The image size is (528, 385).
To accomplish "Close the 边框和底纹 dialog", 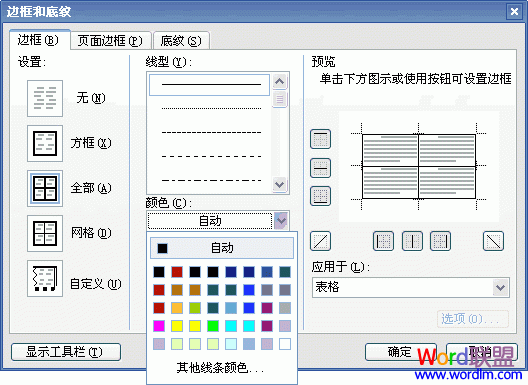I will click(514, 12).
